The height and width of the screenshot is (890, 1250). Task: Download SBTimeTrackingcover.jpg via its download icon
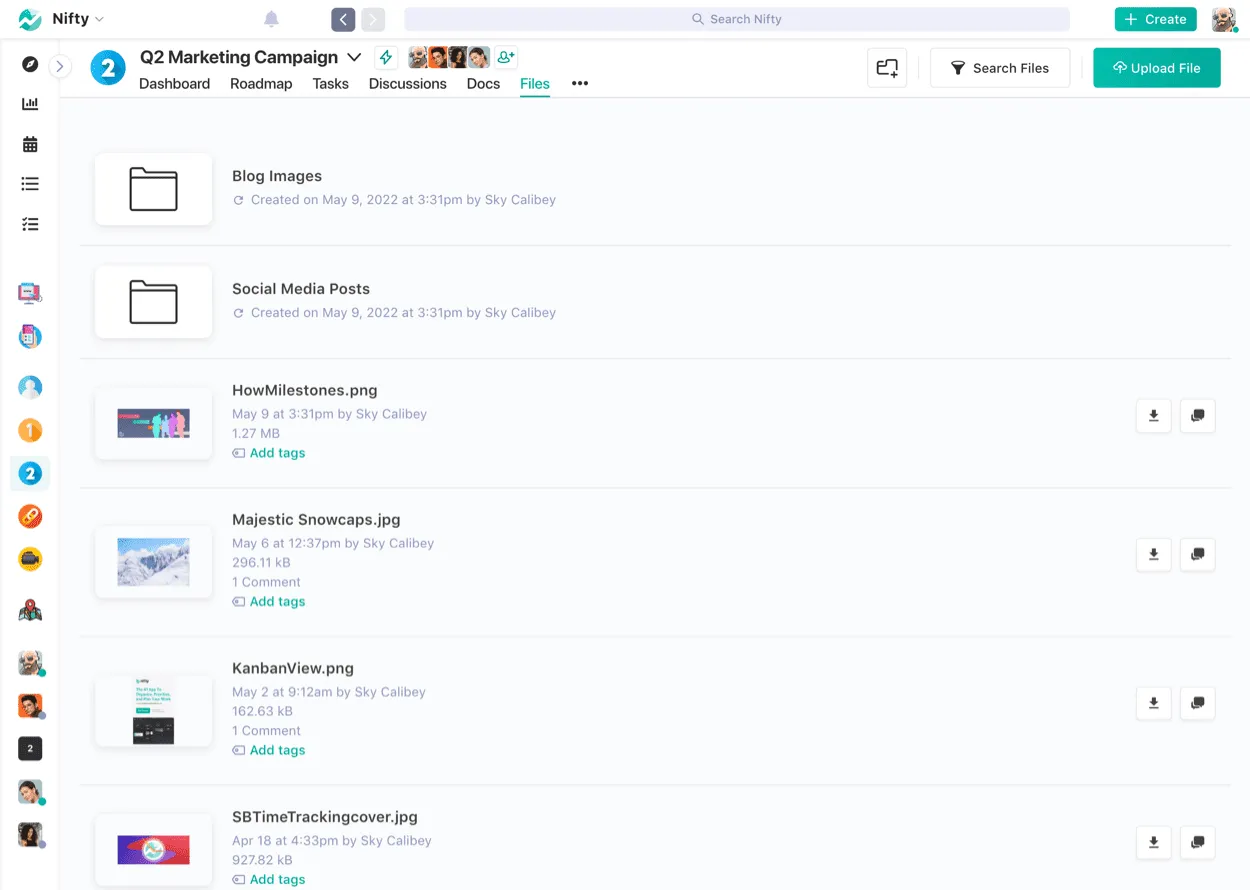pyautogui.click(x=1153, y=843)
